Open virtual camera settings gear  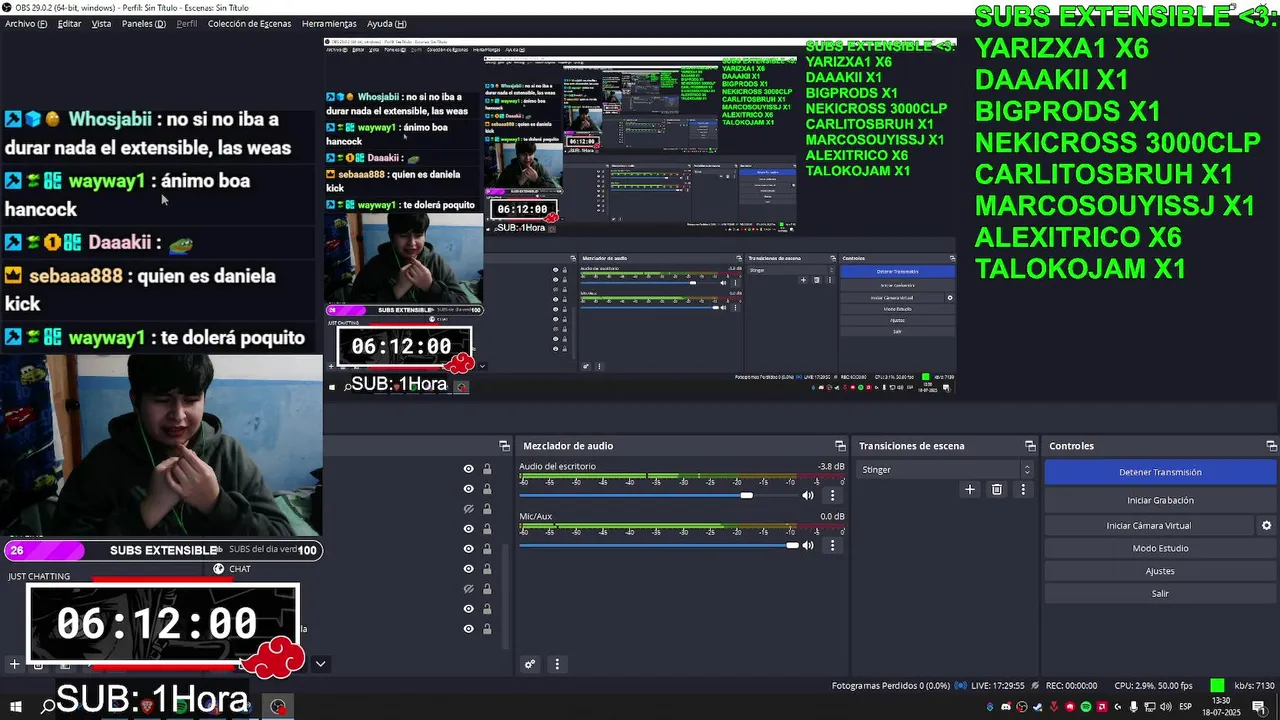[x=1266, y=525]
